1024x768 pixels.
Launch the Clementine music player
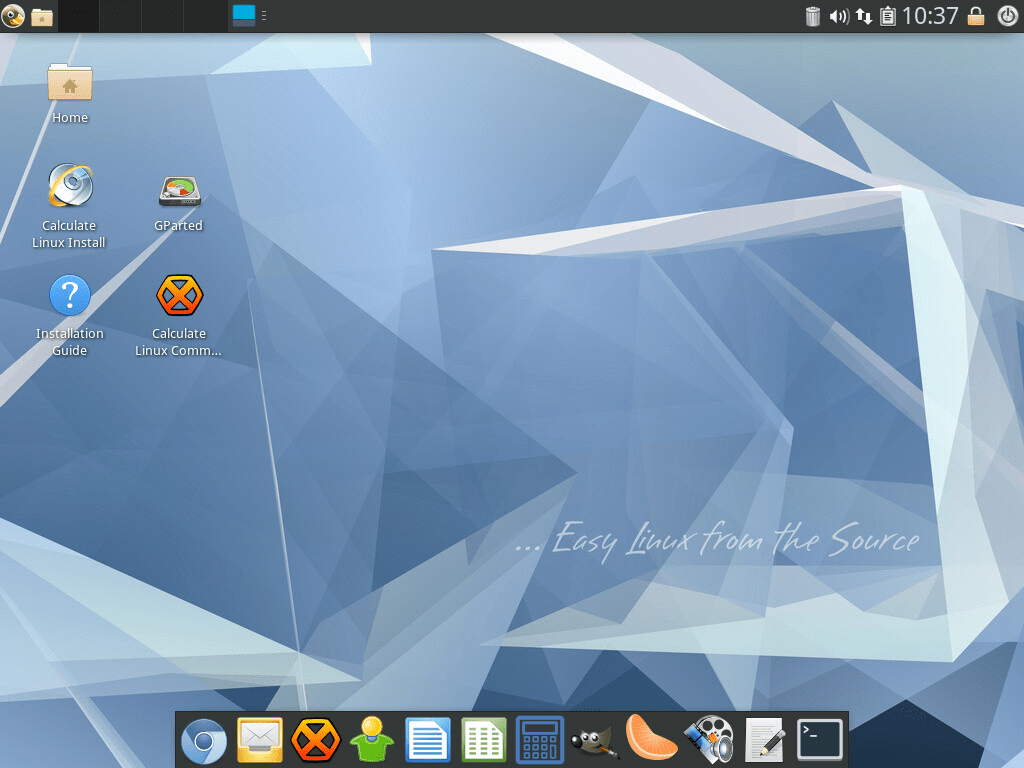point(650,739)
